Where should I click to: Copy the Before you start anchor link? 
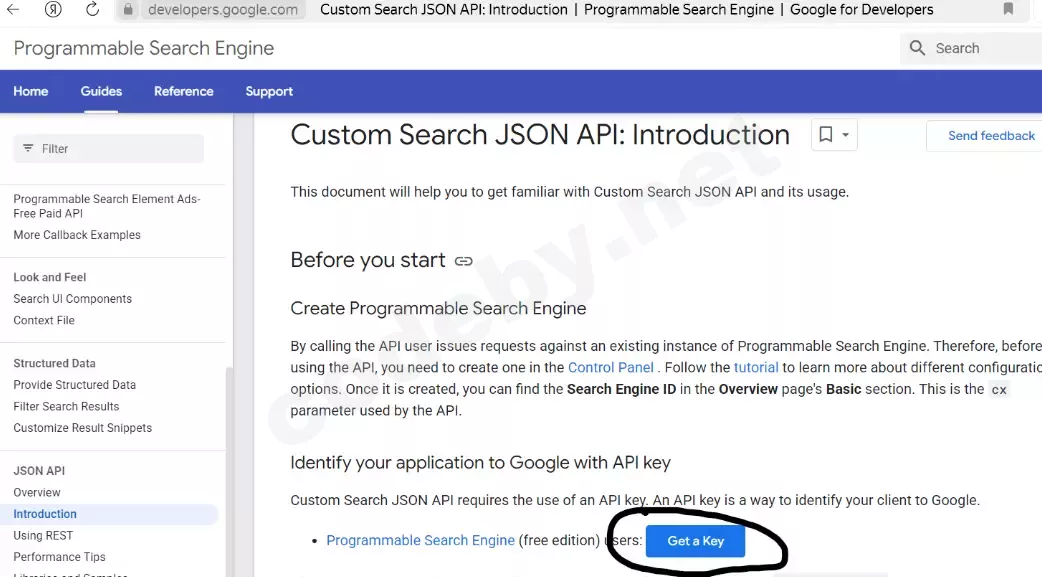[x=463, y=261]
